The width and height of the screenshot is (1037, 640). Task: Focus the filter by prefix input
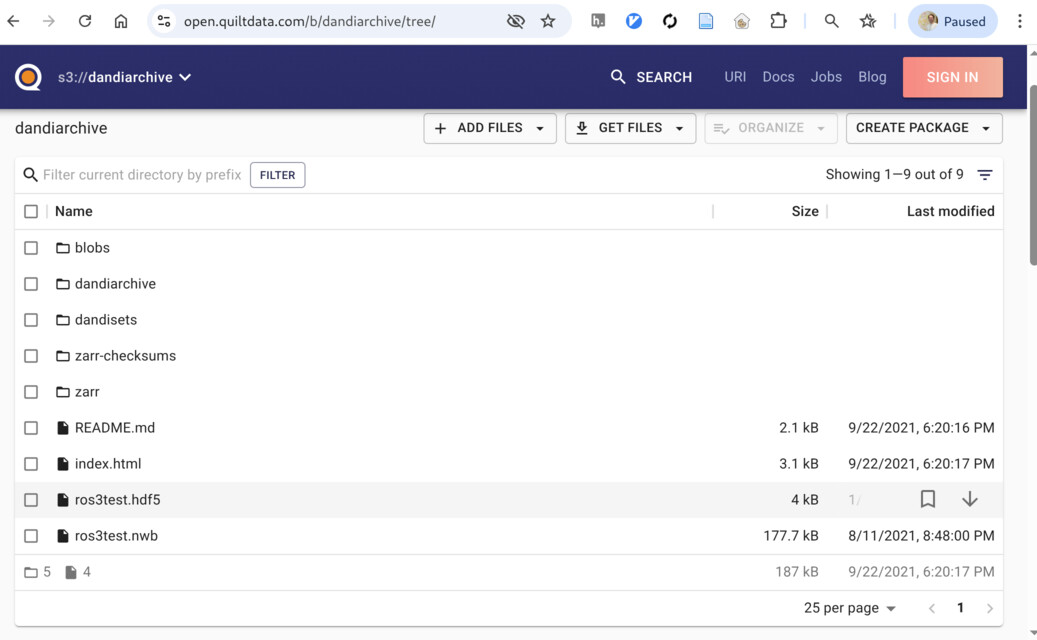[142, 175]
